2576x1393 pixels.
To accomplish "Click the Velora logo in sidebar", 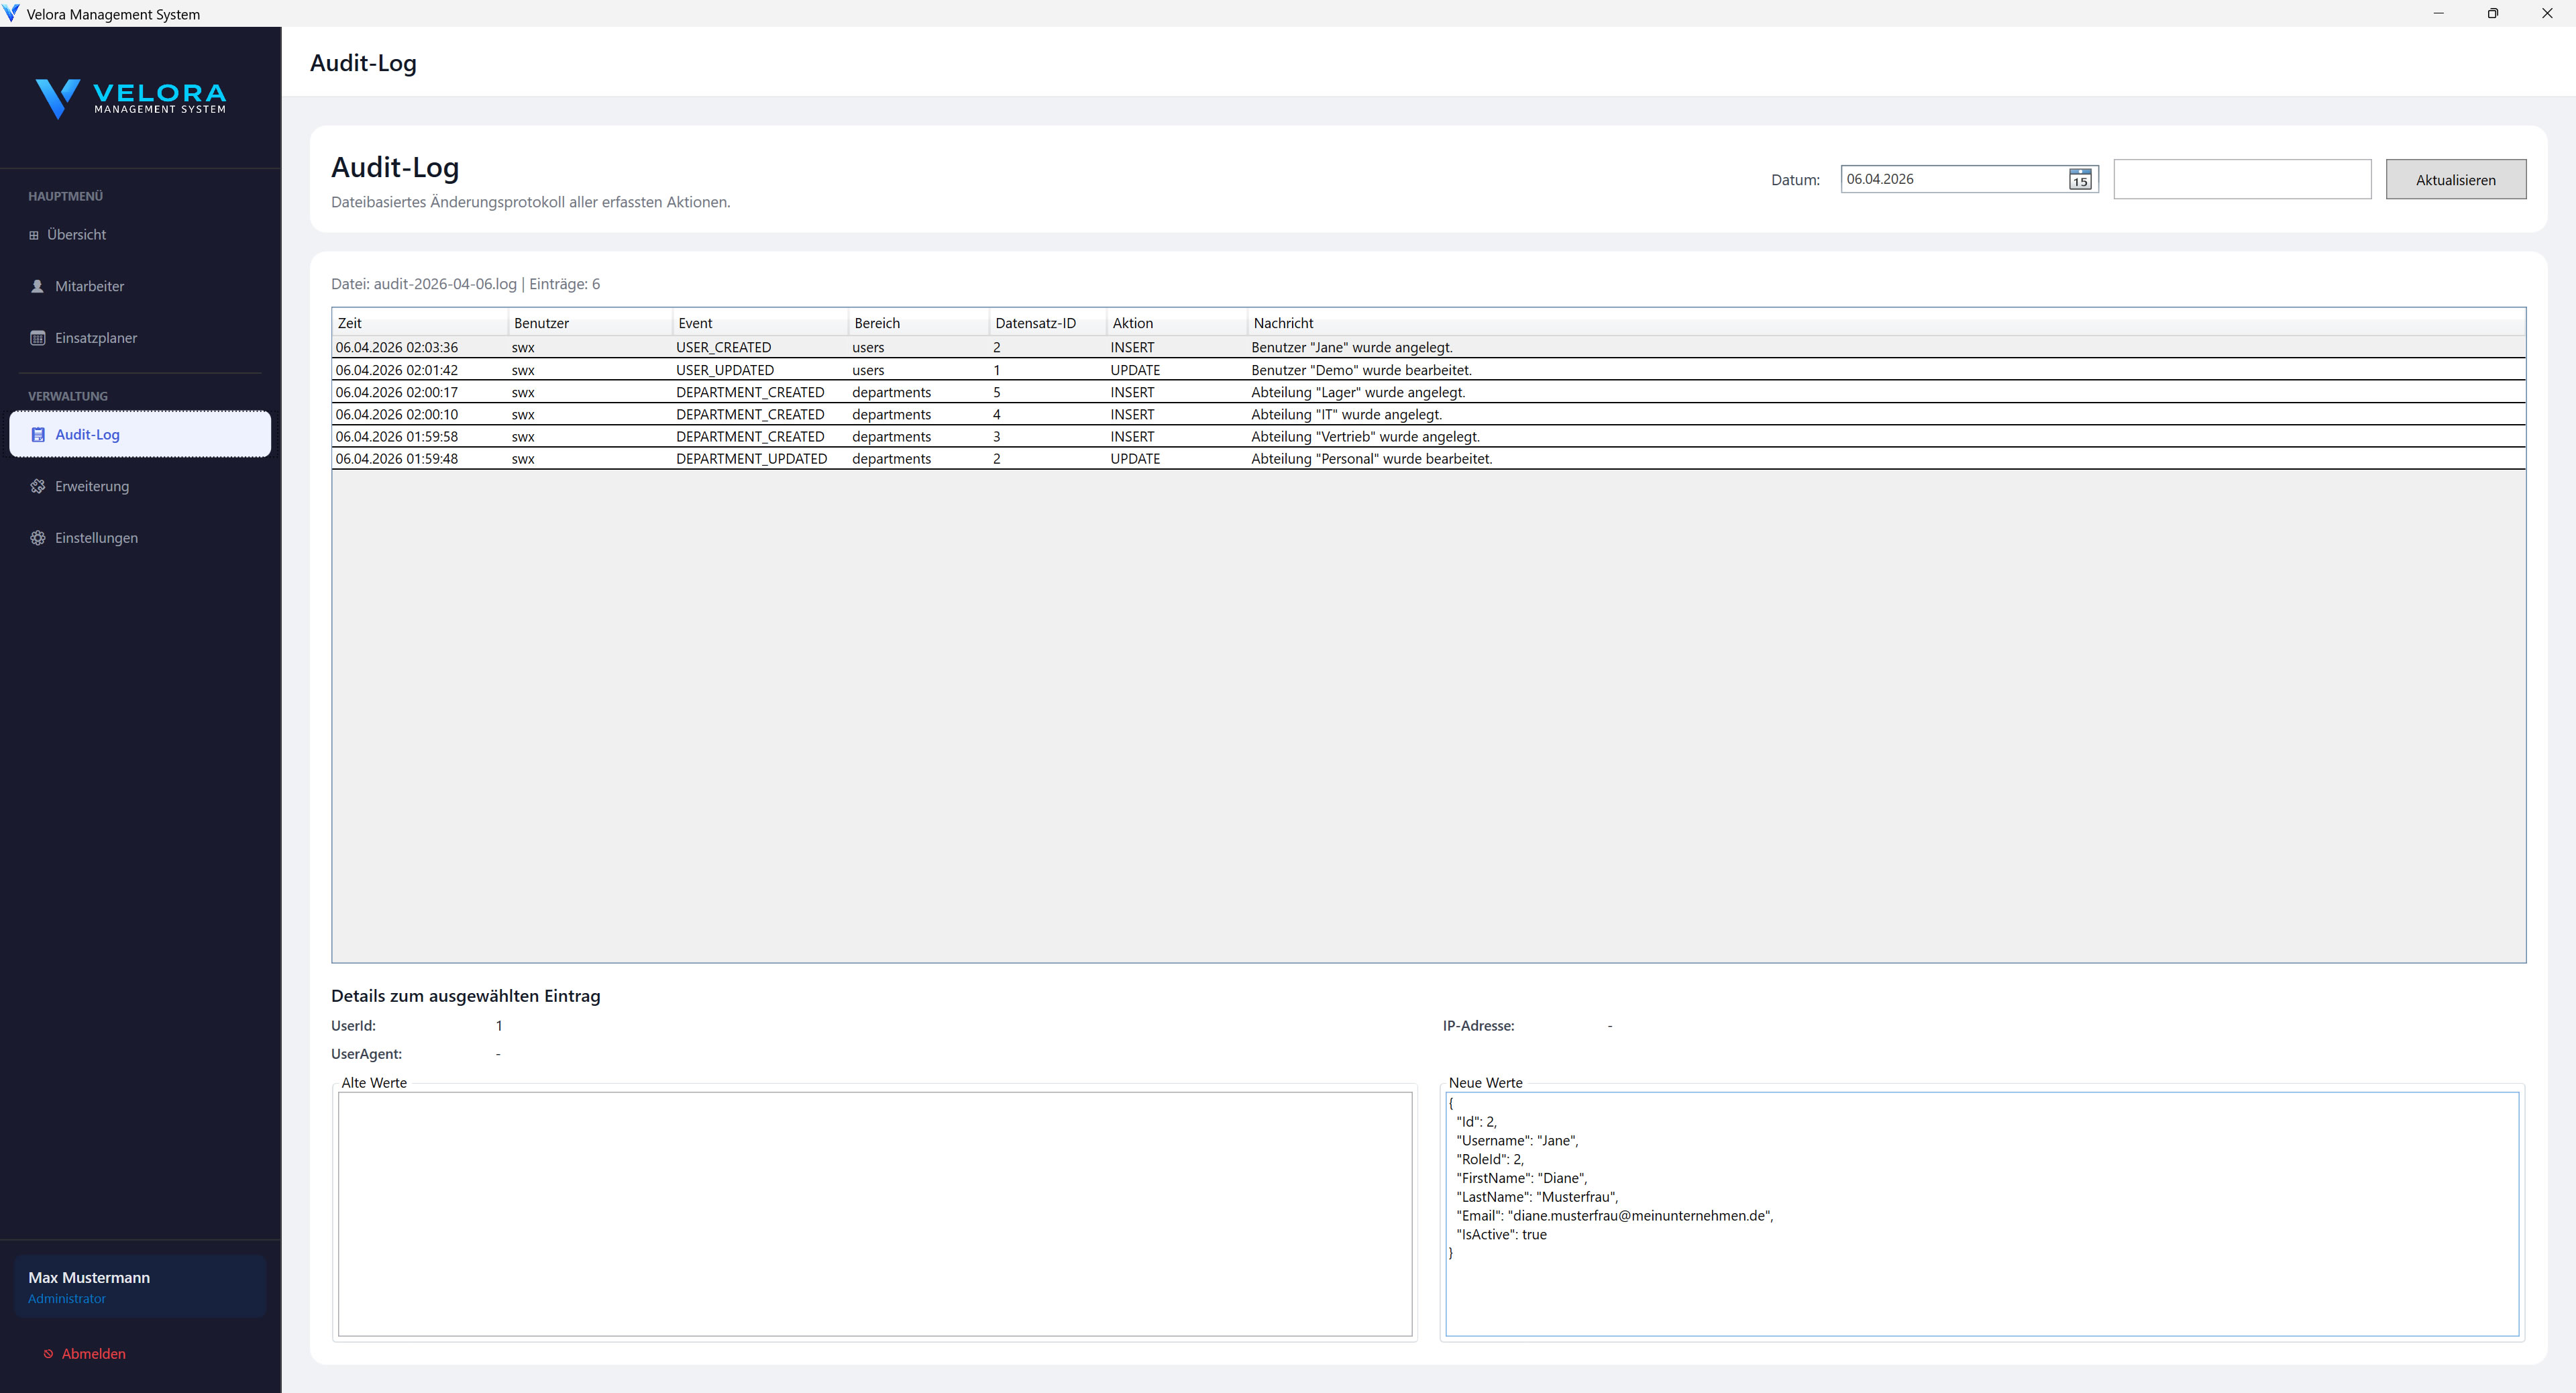I will coord(131,98).
